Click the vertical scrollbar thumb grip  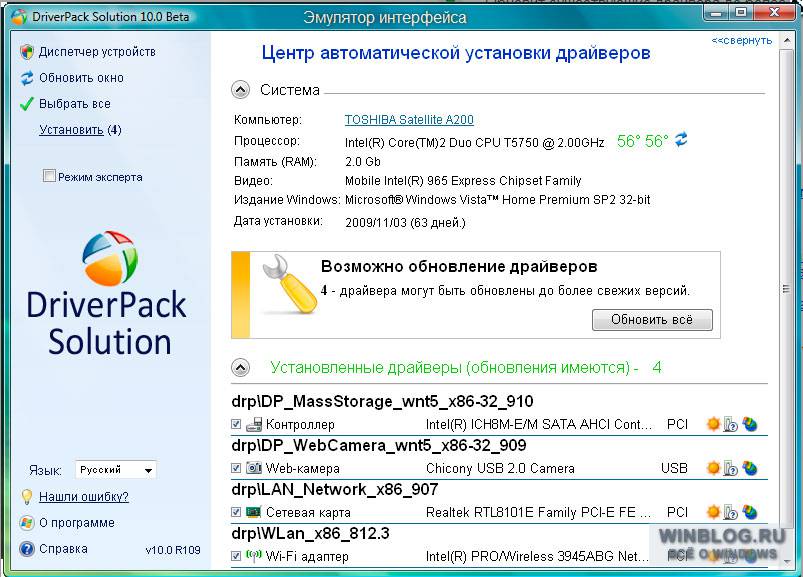tap(787, 289)
